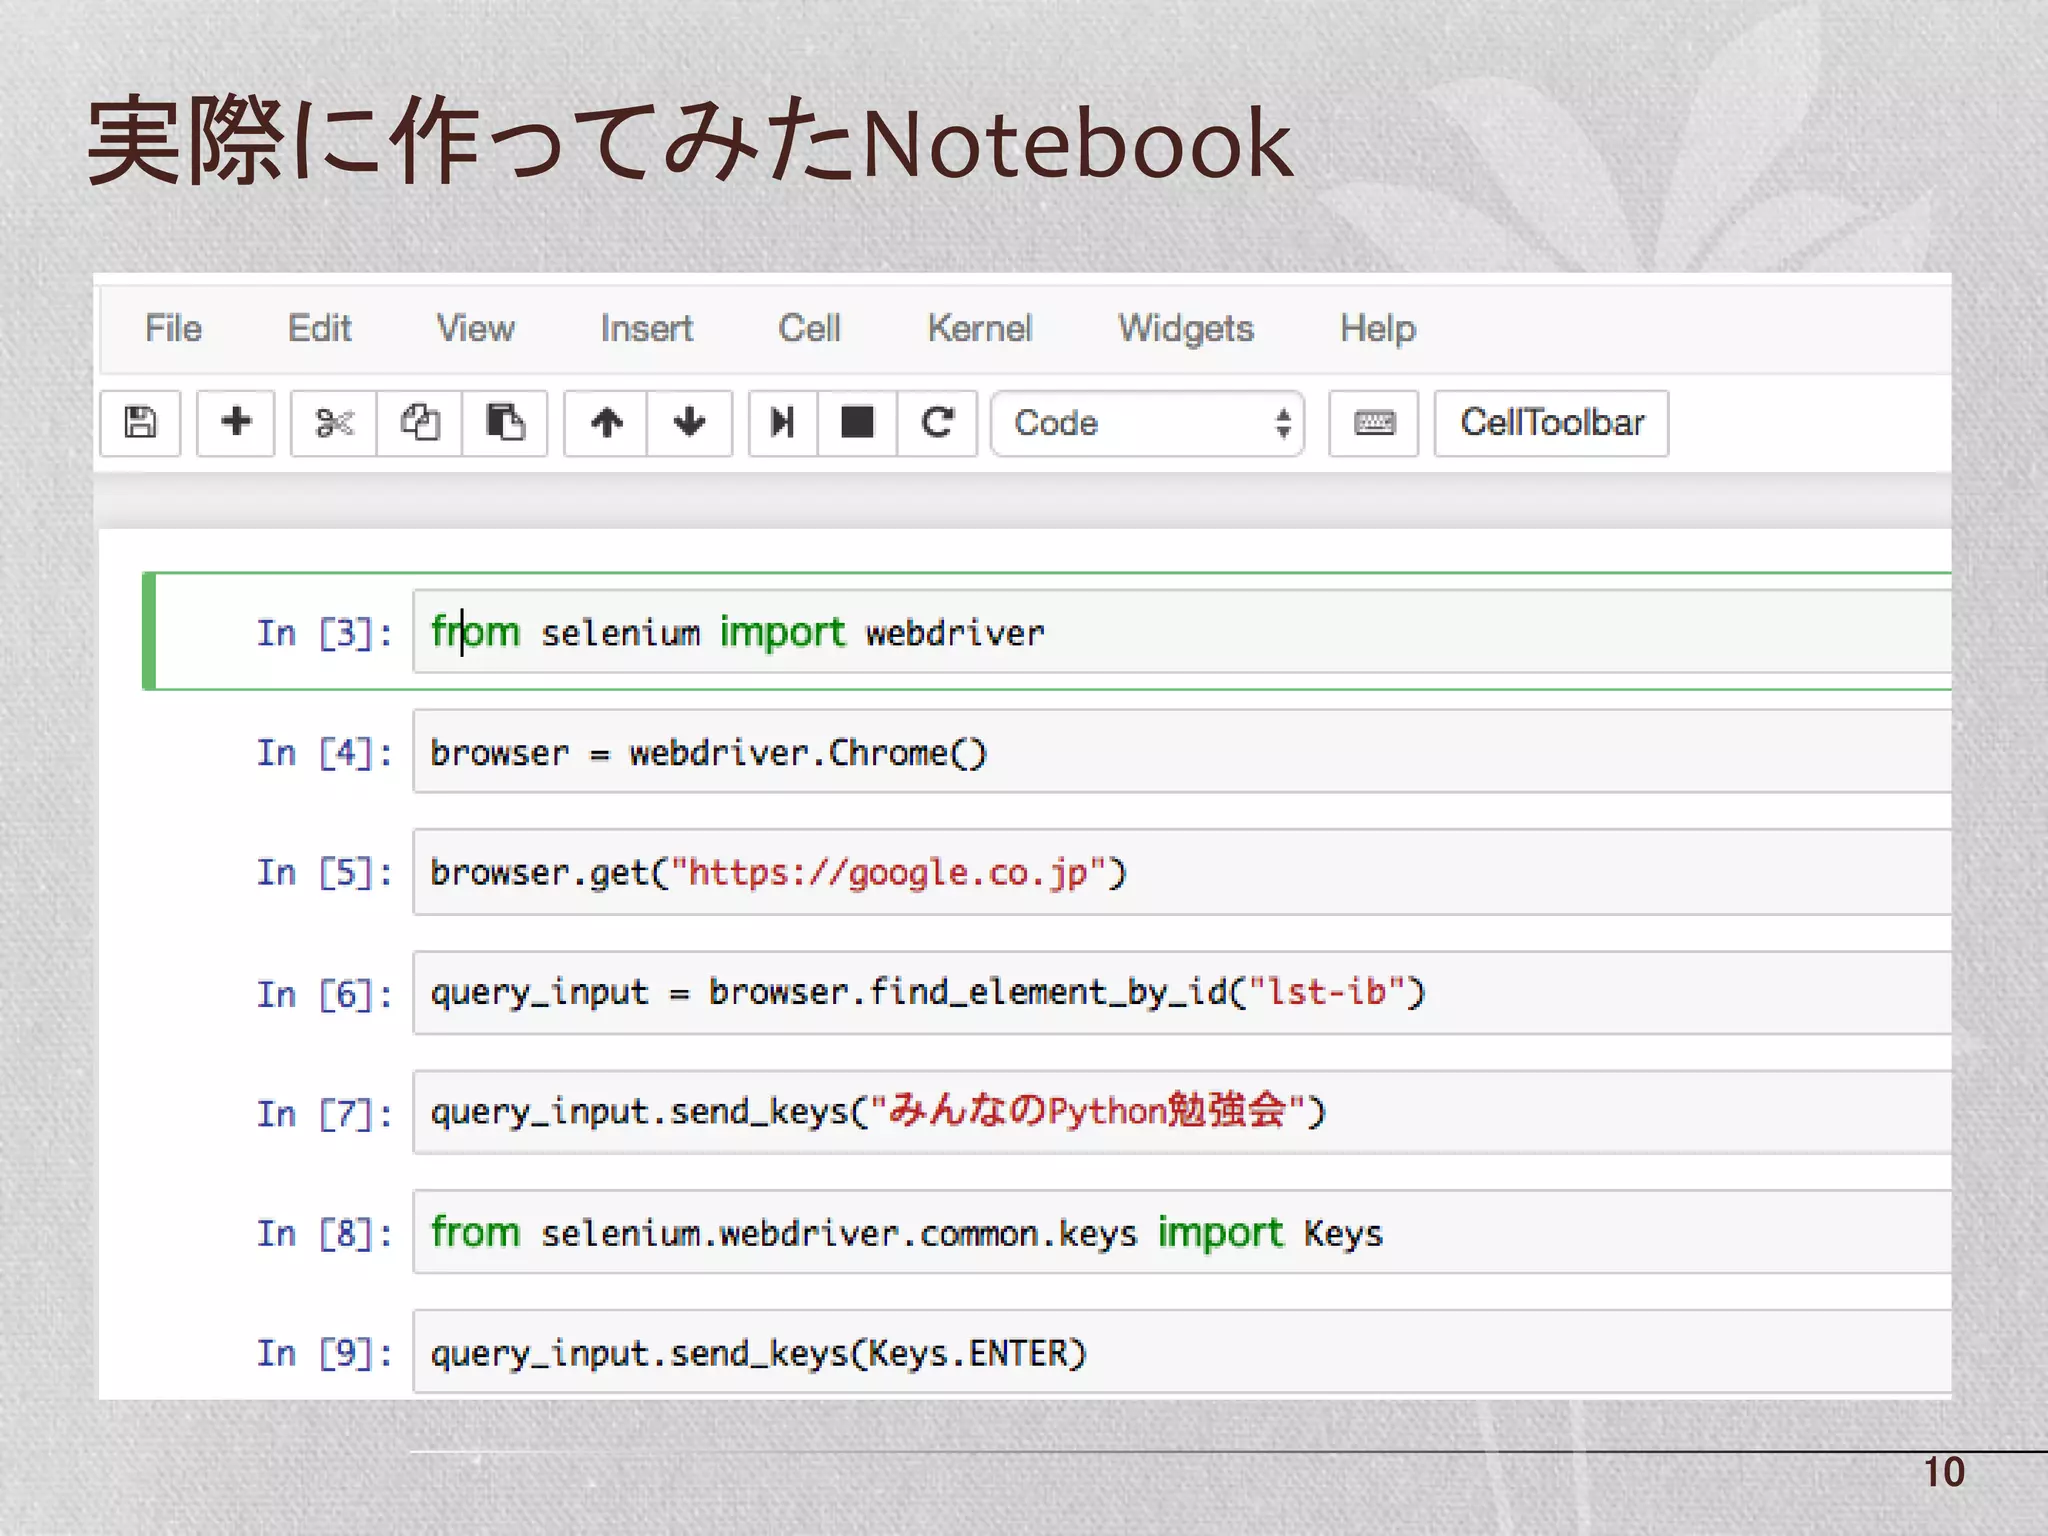
Task: Click the send_keys(Keys.ENTER) cell
Action: coord(1182,1352)
